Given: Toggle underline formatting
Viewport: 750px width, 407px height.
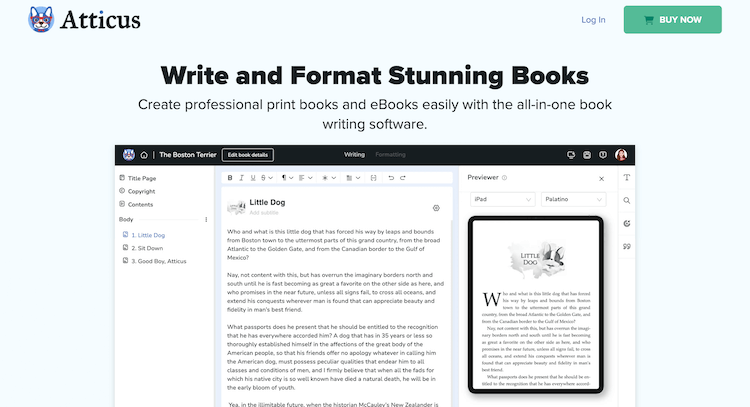Looking at the screenshot, I should pyautogui.click(x=253, y=178).
